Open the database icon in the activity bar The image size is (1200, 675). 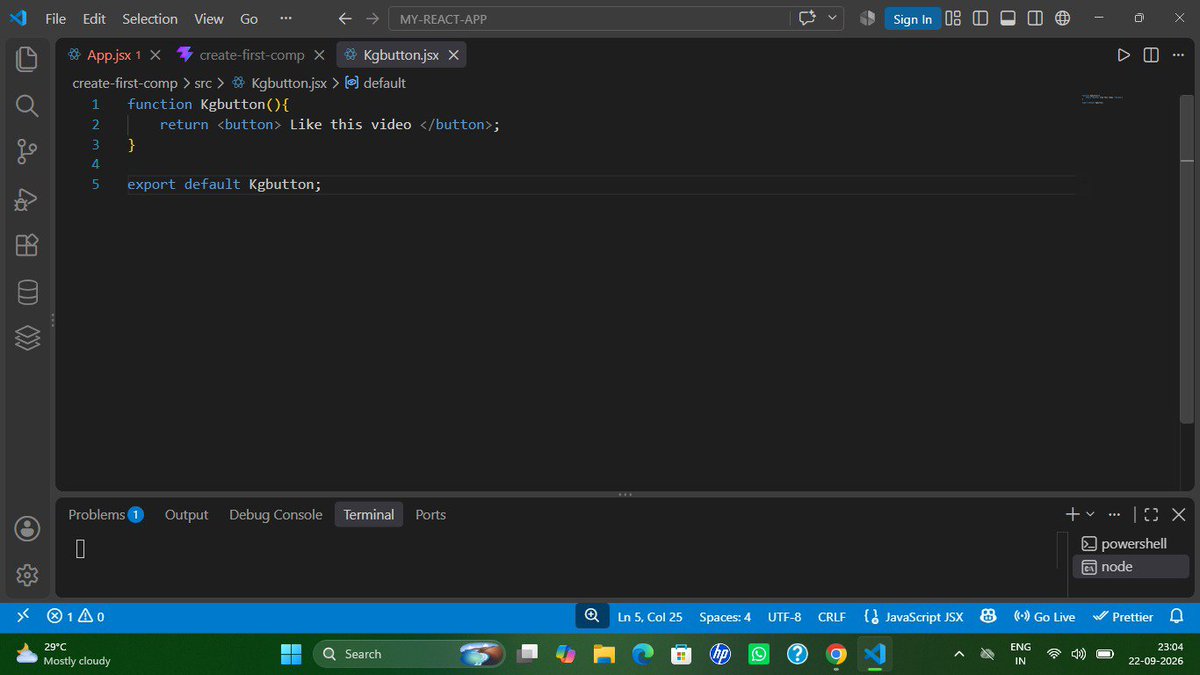point(27,292)
